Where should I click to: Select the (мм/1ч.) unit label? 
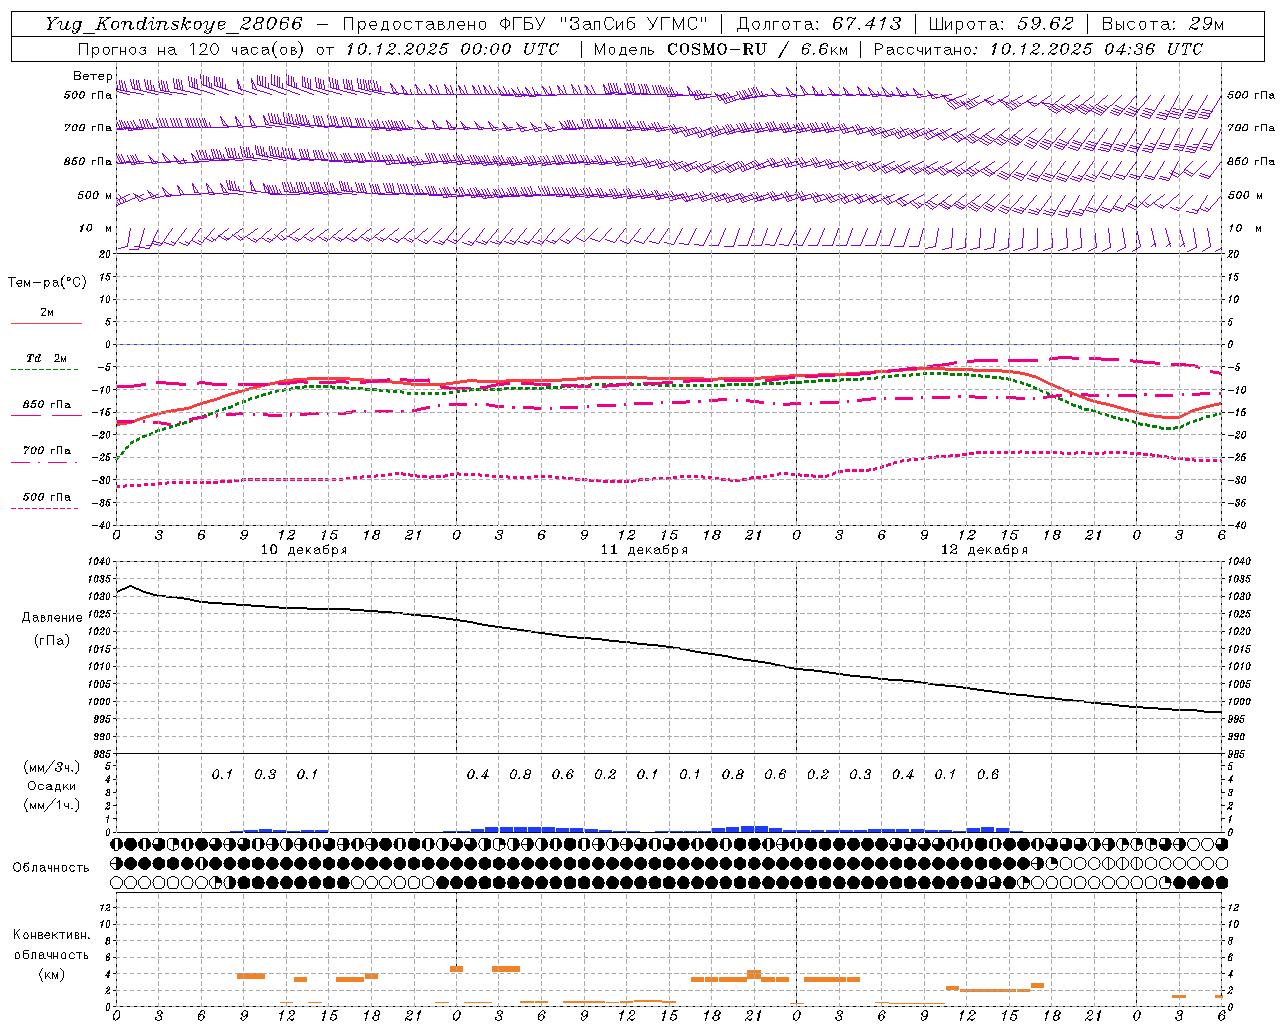tap(52, 805)
